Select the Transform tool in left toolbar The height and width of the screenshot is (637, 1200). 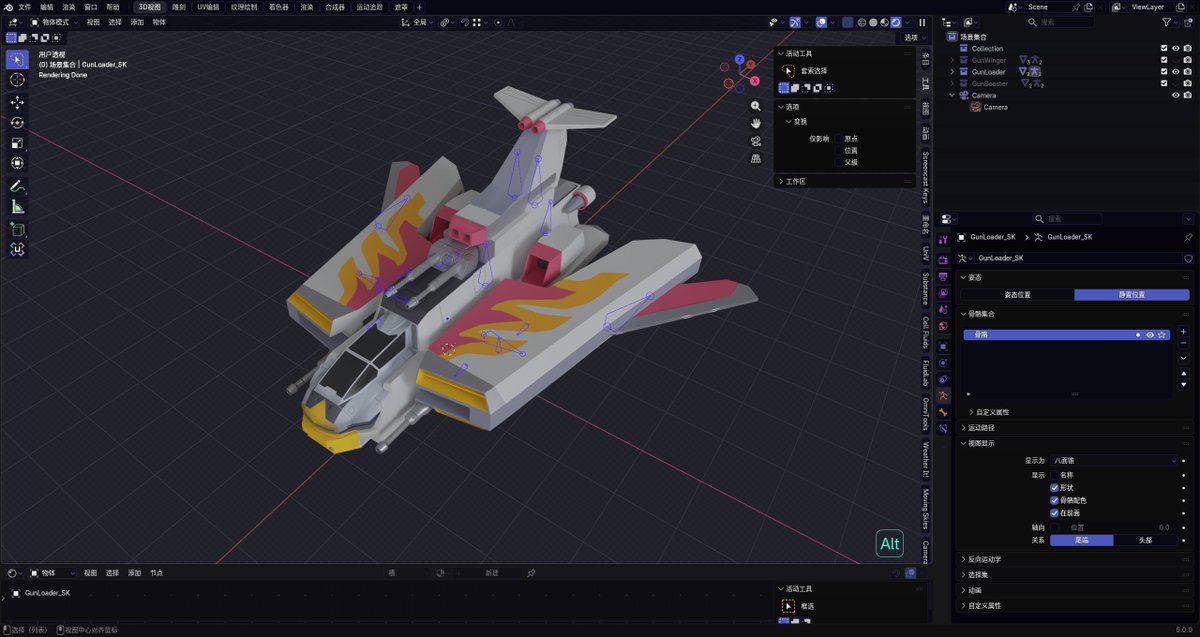[17, 163]
